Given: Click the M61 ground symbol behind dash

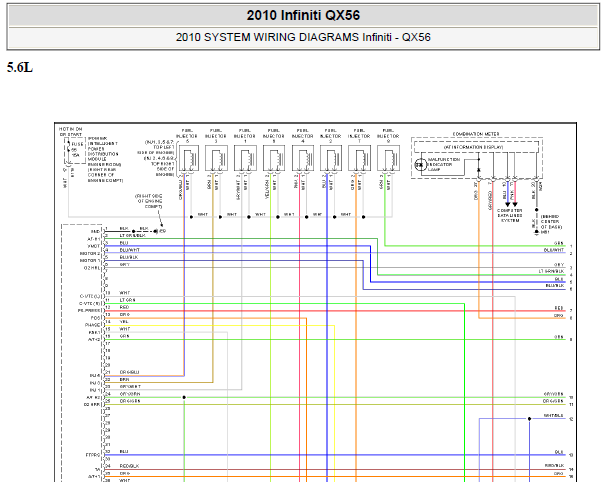Looking at the screenshot, I should (x=537, y=232).
